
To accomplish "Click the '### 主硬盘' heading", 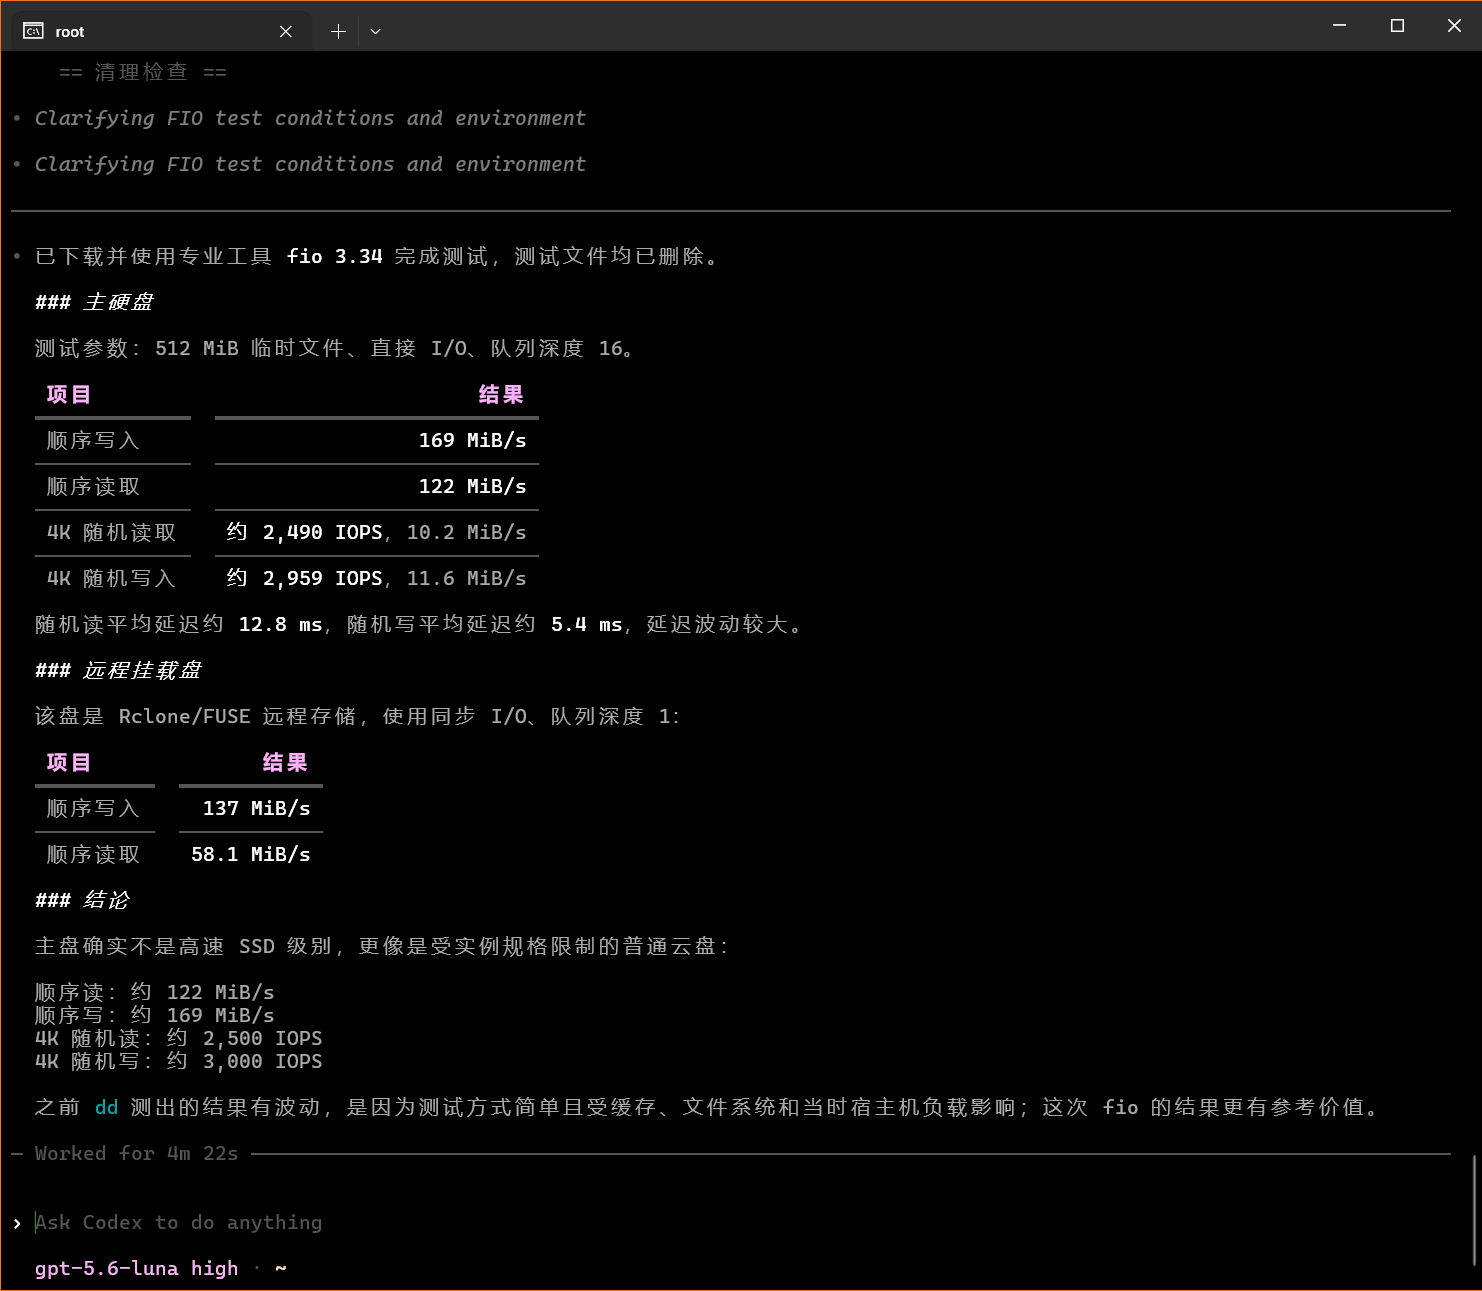I will [95, 302].
